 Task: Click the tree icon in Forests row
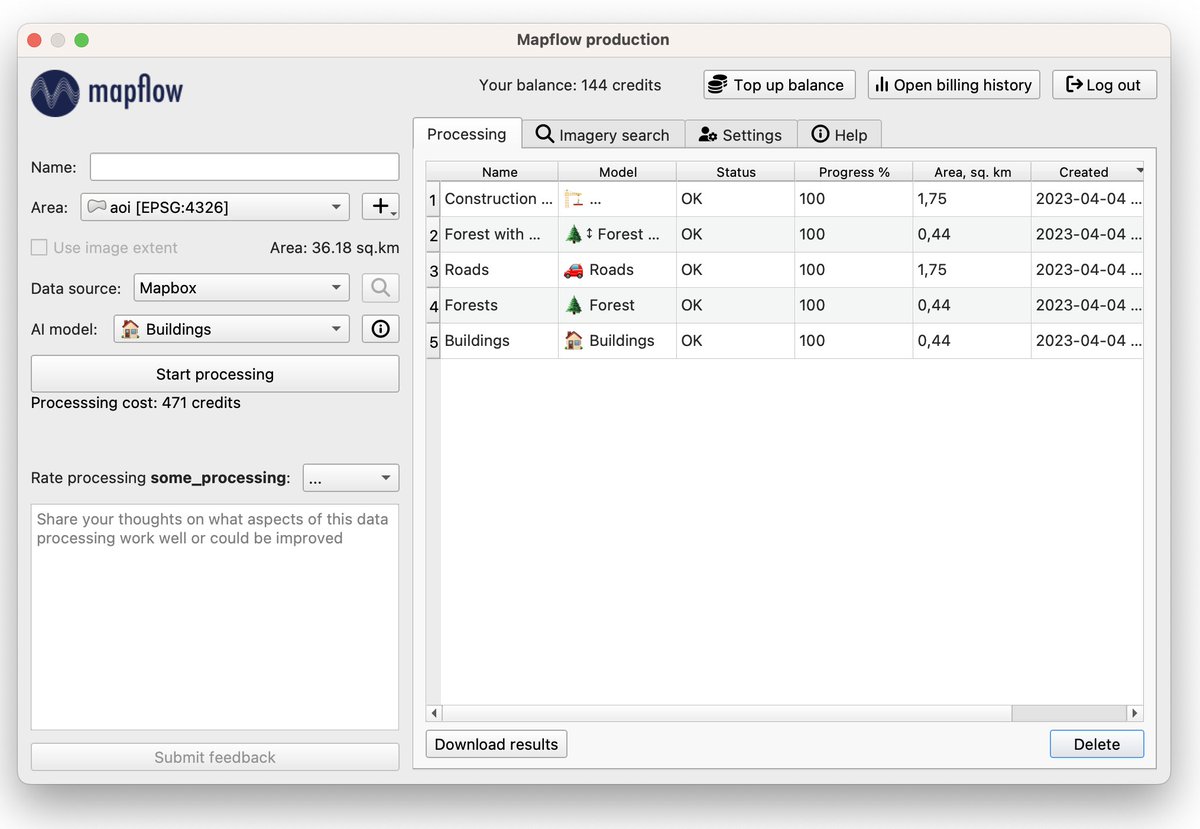click(x=574, y=305)
